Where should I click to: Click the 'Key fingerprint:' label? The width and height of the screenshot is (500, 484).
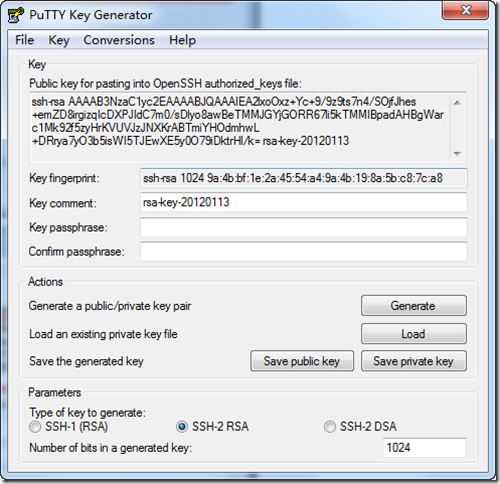point(64,178)
